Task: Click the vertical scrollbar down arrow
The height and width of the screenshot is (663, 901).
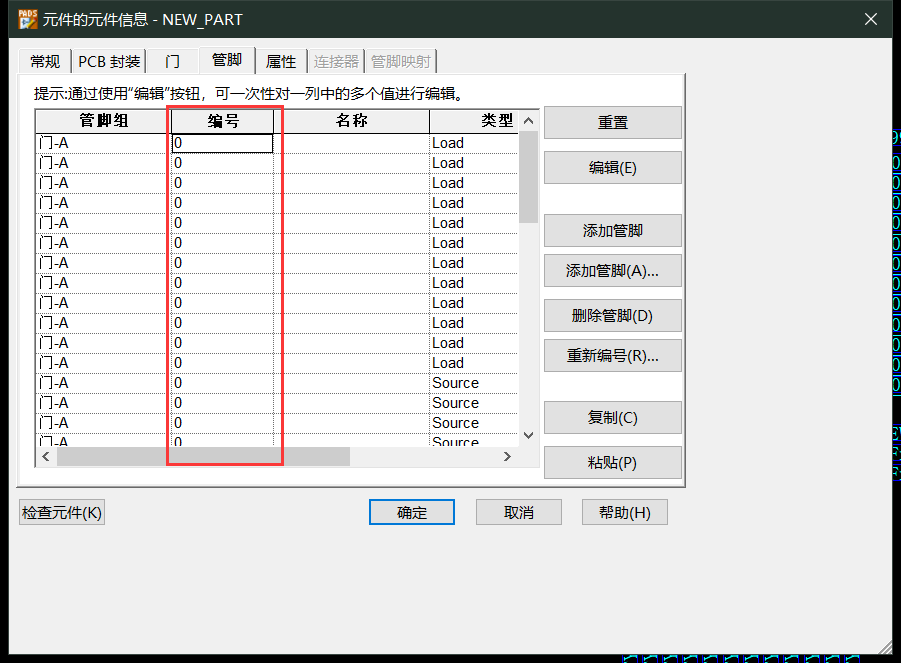Action: click(x=529, y=435)
